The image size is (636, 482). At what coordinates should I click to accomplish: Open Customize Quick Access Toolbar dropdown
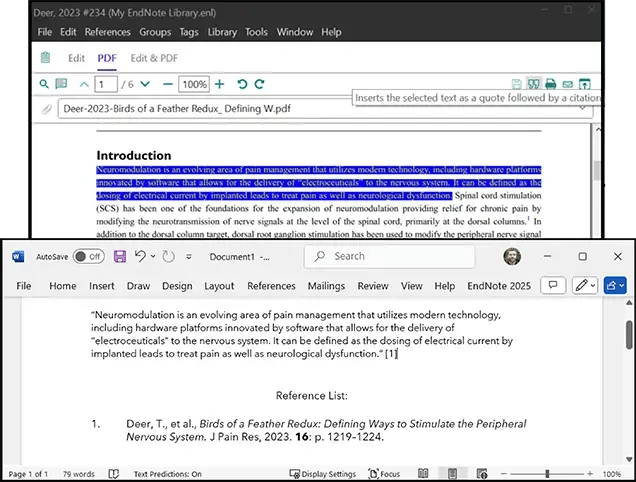pyautogui.click(x=189, y=256)
